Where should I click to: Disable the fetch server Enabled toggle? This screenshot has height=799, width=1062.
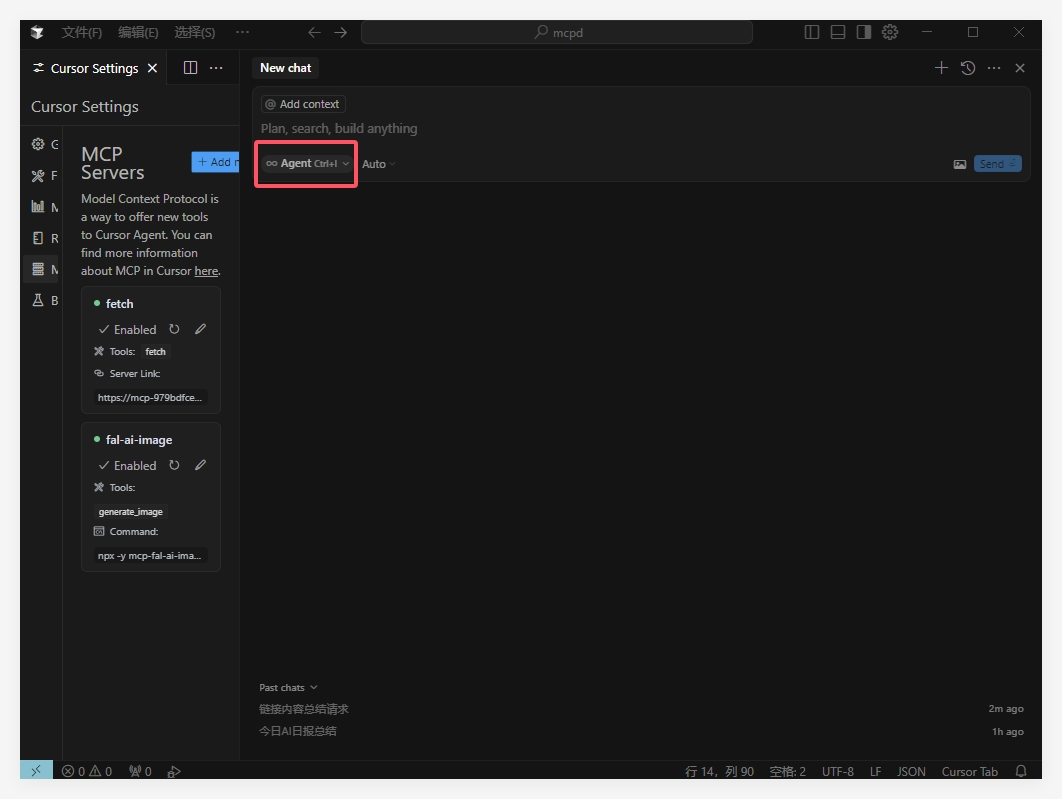point(127,329)
